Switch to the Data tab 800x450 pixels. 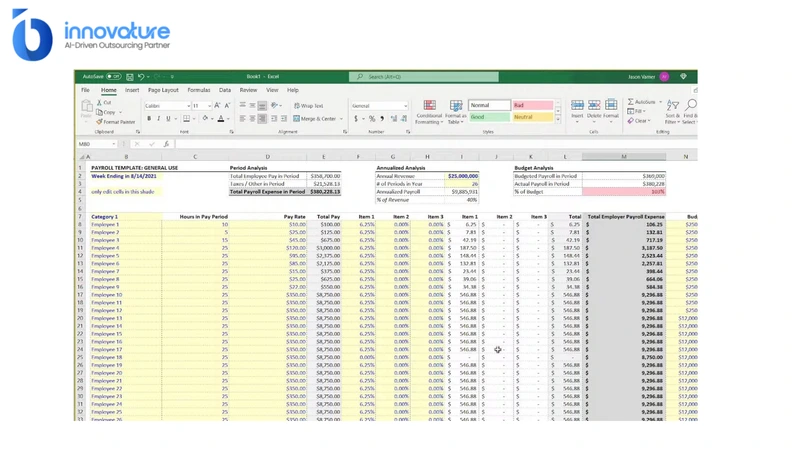pyautogui.click(x=224, y=90)
